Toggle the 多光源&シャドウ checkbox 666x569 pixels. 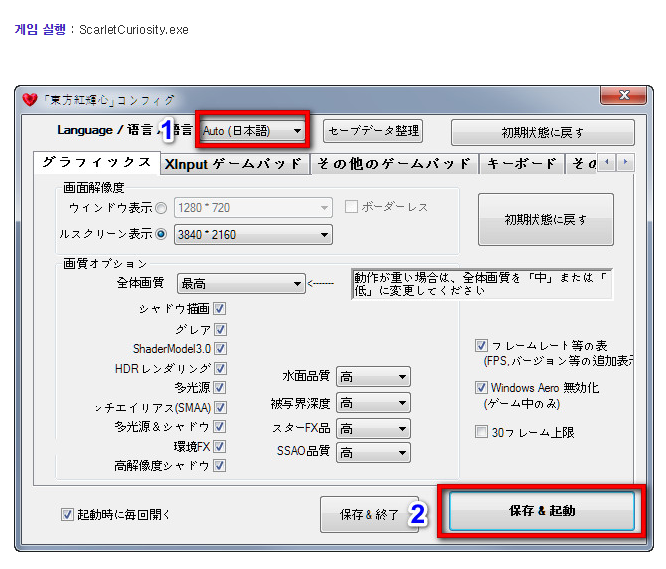point(220,426)
